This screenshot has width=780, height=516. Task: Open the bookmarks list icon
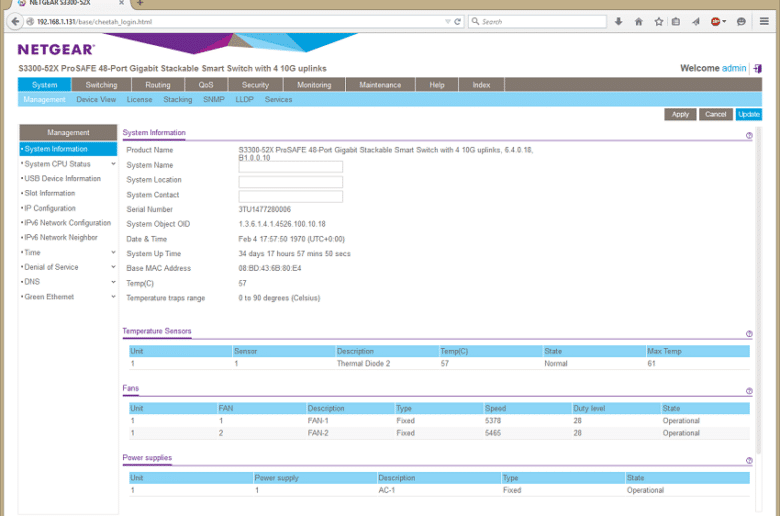coord(676,21)
